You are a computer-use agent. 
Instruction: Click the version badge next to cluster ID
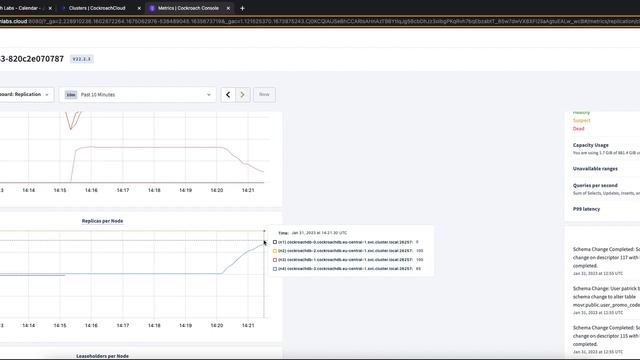pos(82,59)
